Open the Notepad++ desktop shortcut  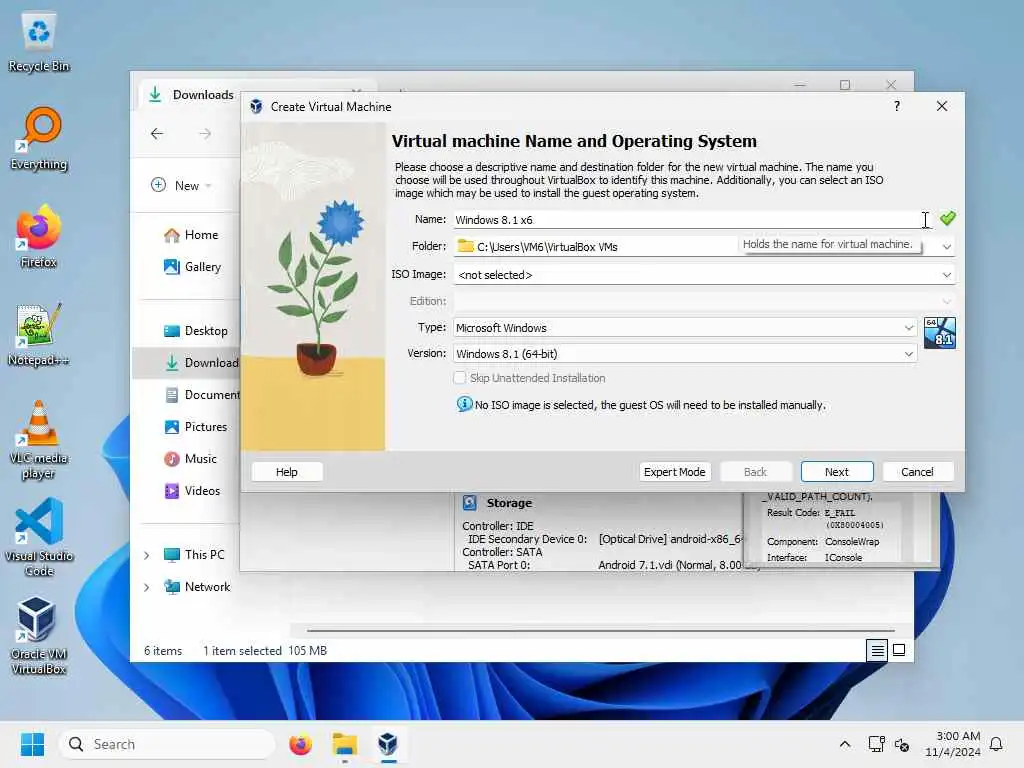coord(39,335)
